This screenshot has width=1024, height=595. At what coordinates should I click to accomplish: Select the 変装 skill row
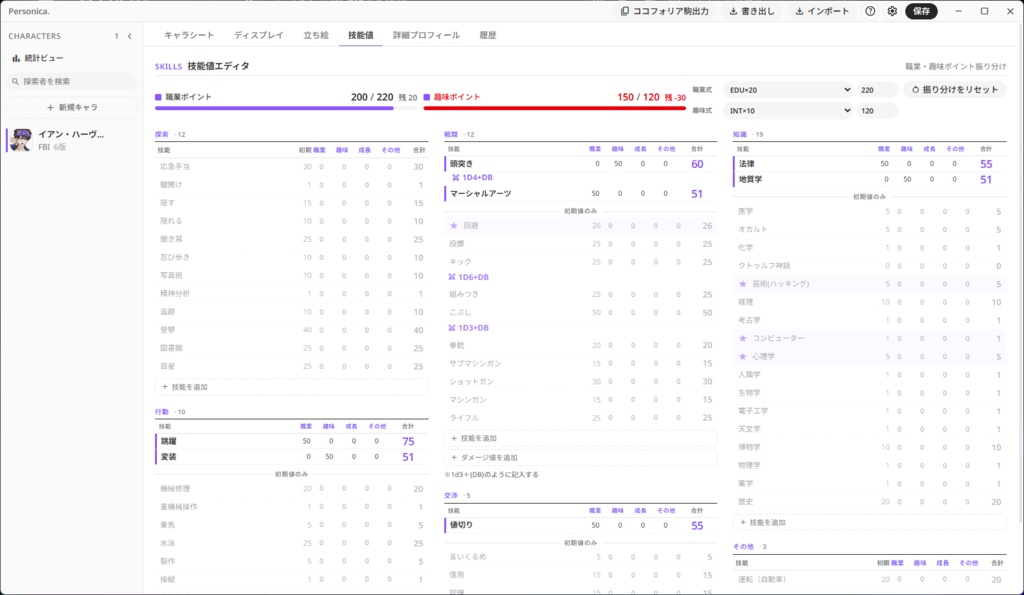[x=291, y=457]
